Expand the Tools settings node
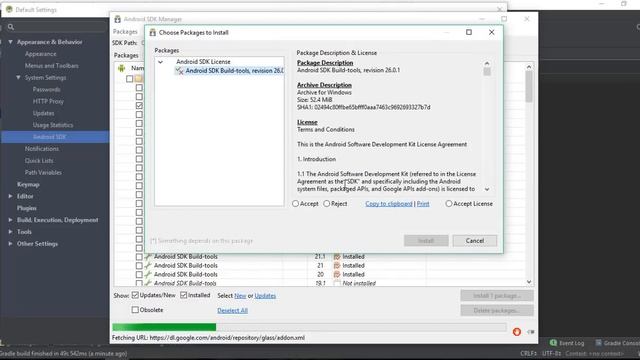640x360 pixels. [10, 232]
